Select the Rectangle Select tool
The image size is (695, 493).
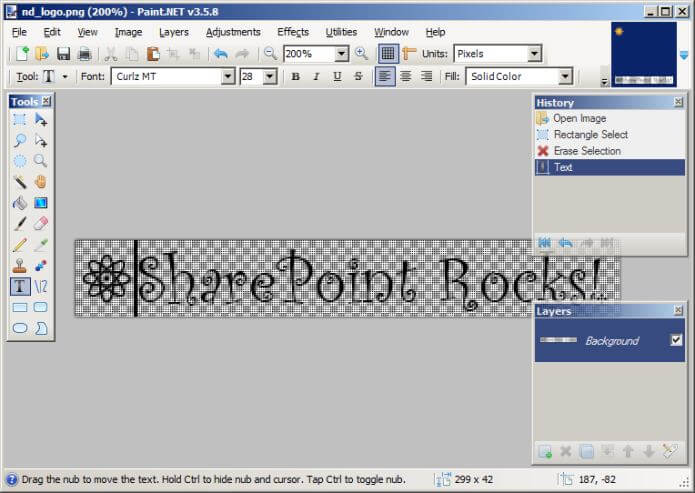(20, 120)
